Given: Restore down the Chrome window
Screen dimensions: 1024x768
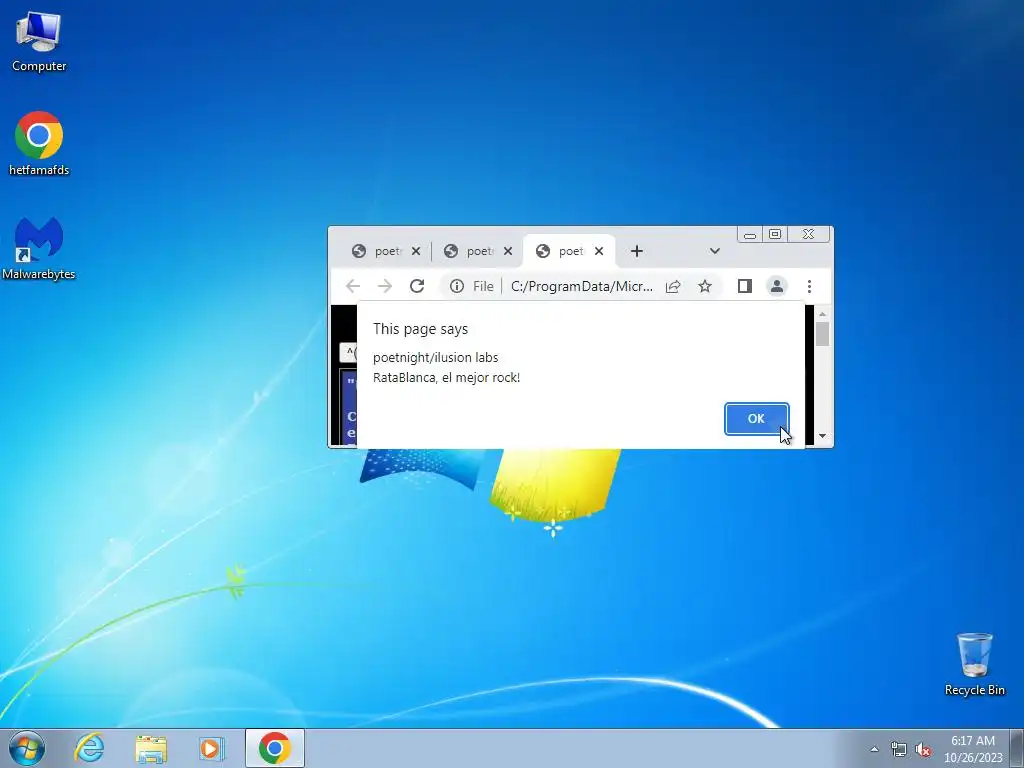Looking at the screenshot, I should [775, 234].
